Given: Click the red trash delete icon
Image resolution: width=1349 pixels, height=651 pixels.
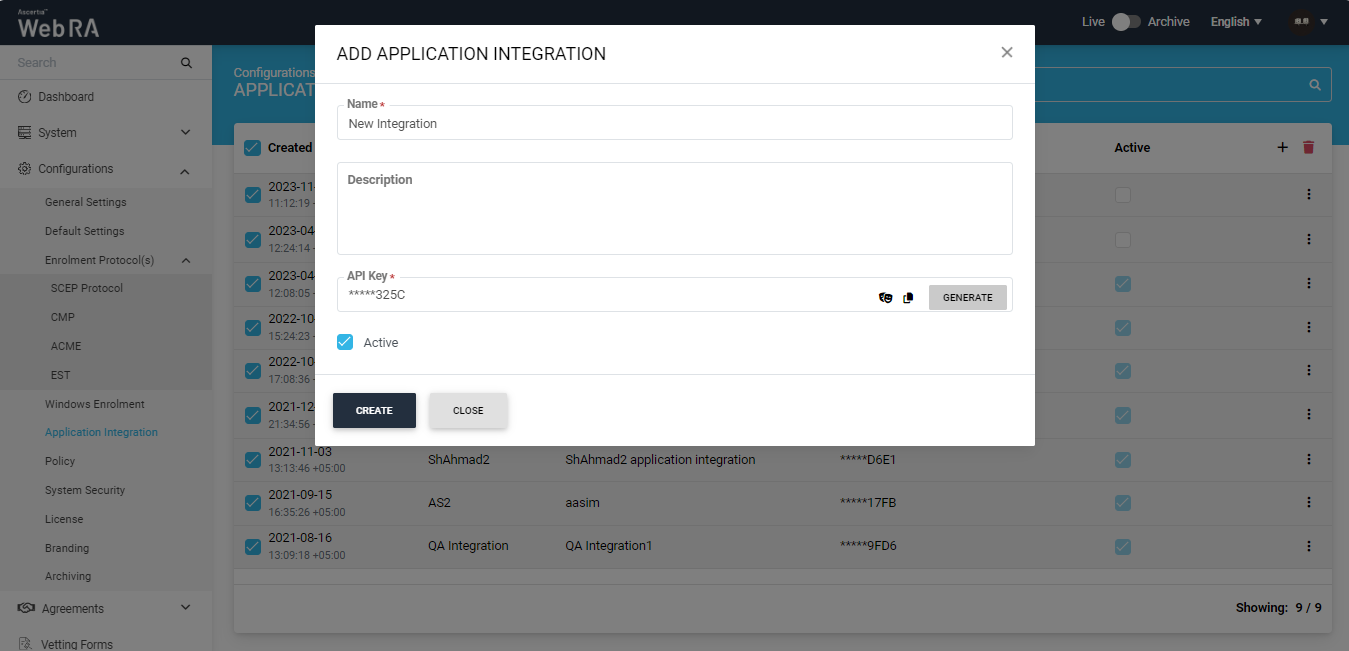Looking at the screenshot, I should click(1308, 147).
